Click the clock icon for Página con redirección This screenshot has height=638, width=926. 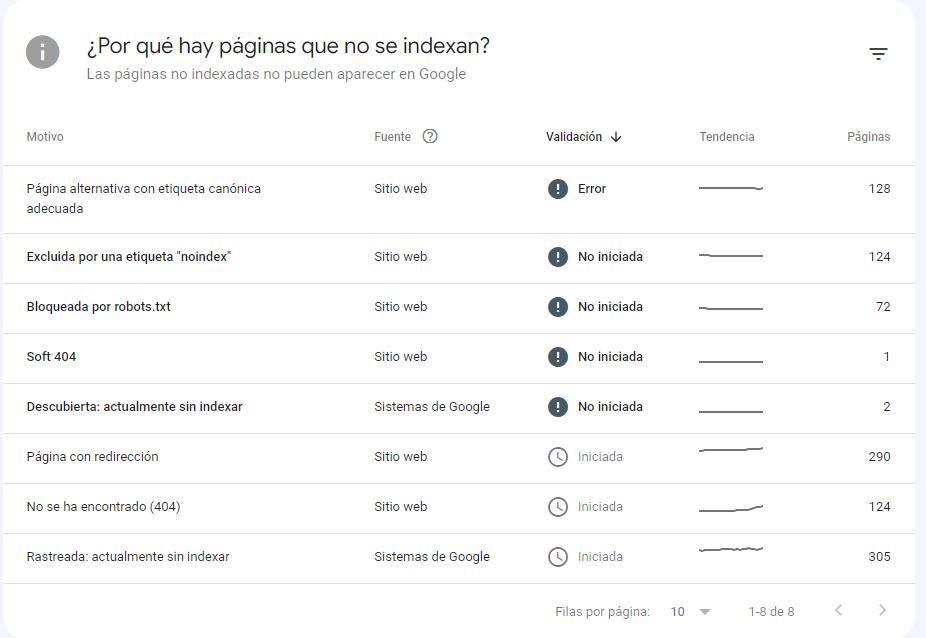557,457
